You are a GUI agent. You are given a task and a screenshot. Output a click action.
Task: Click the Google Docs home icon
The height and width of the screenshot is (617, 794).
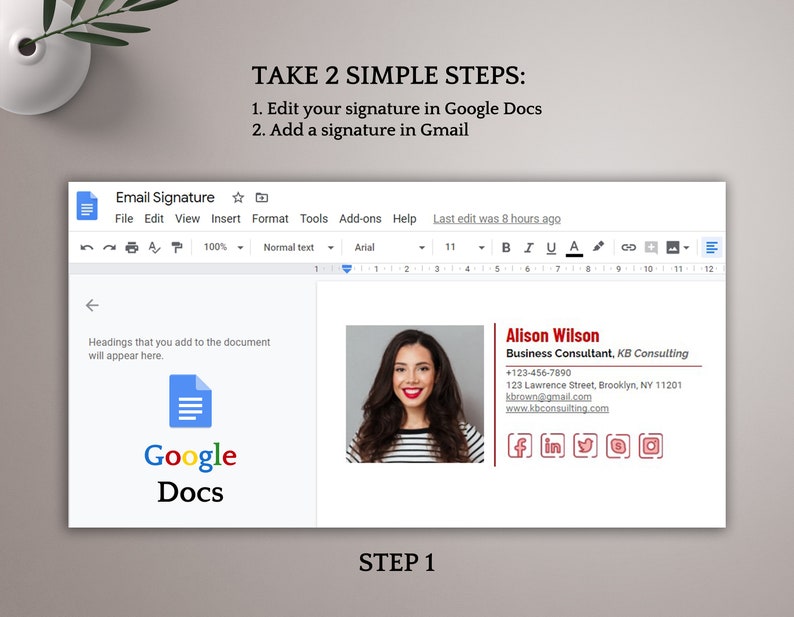point(87,206)
